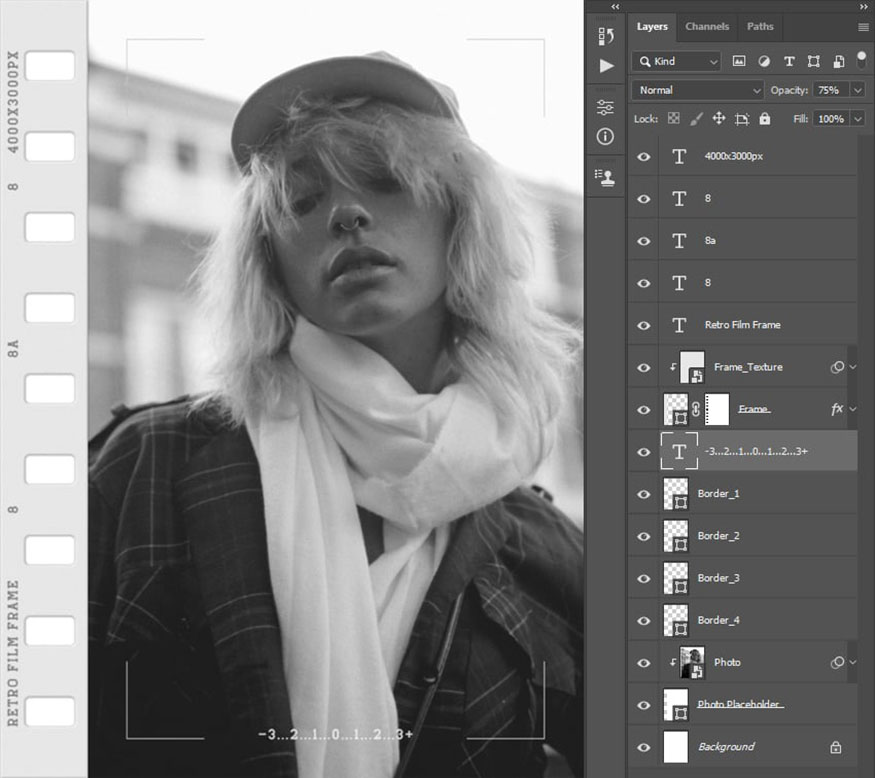Switch to the Paths tab
This screenshot has width=875, height=778.
click(760, 27)
